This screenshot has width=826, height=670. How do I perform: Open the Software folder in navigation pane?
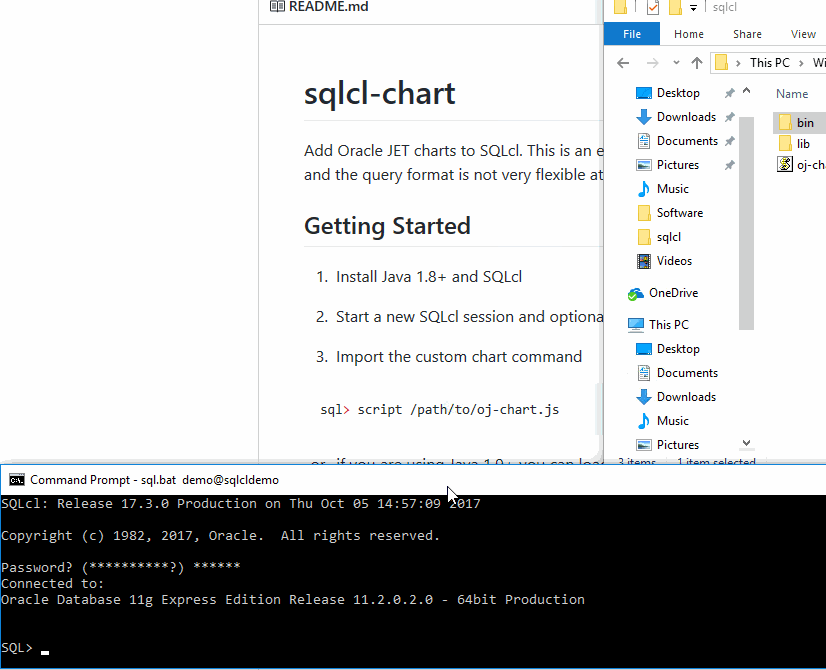pyautogui.click(x=680, y=213)
